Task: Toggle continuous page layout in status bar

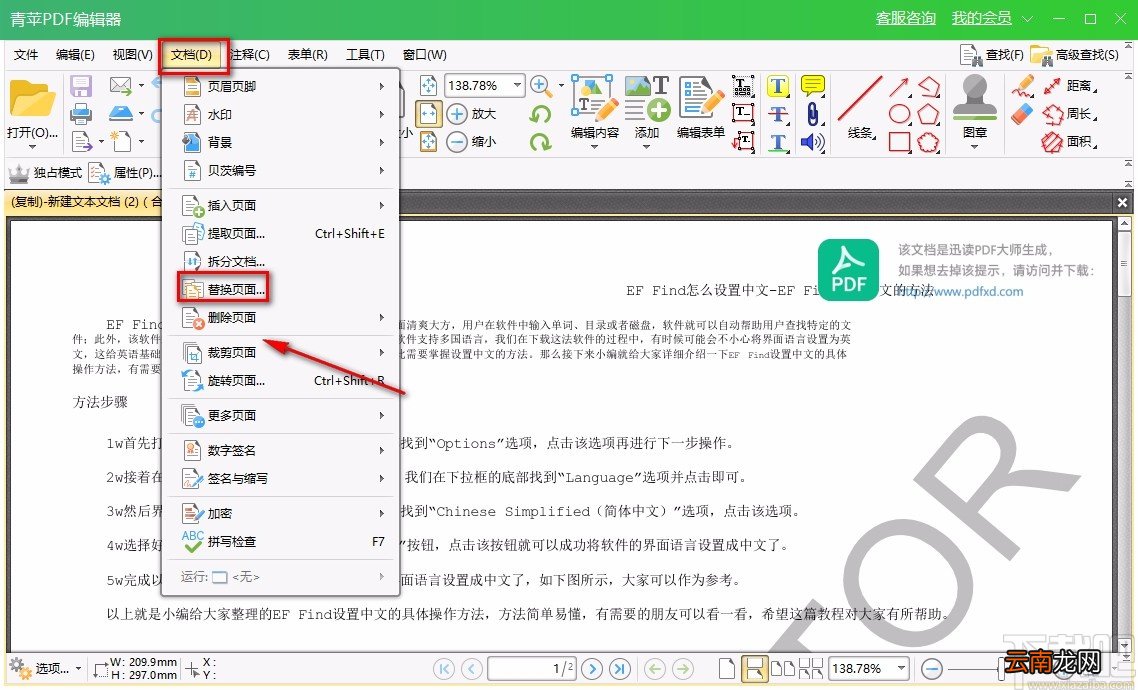Action: (x=755, y=668)
